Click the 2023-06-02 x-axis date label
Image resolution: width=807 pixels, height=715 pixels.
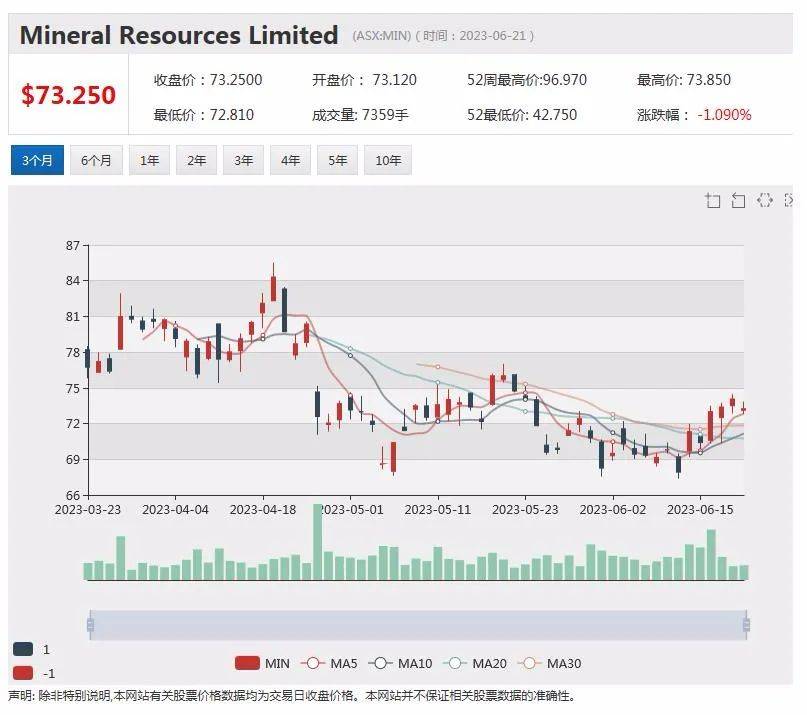pos(613,510)
